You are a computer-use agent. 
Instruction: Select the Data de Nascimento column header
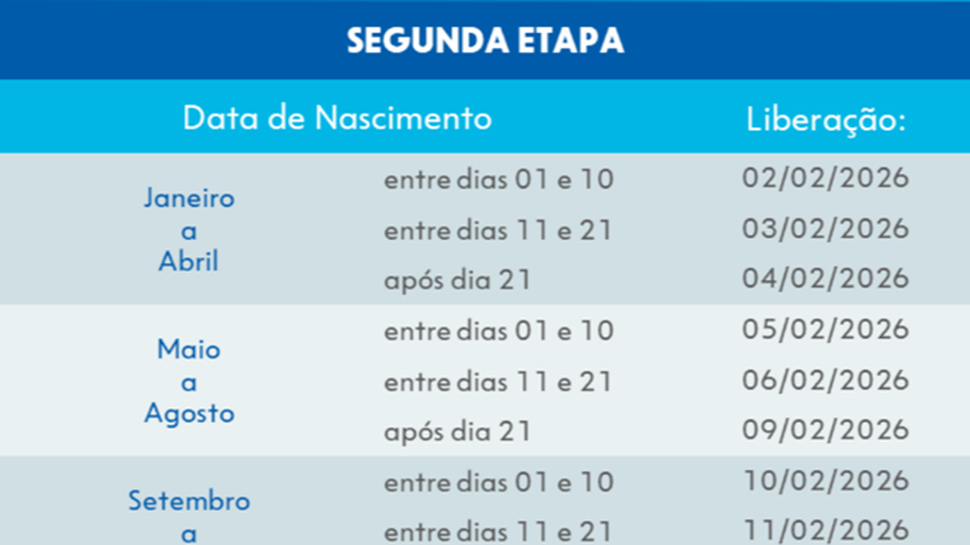click(337, 118)
